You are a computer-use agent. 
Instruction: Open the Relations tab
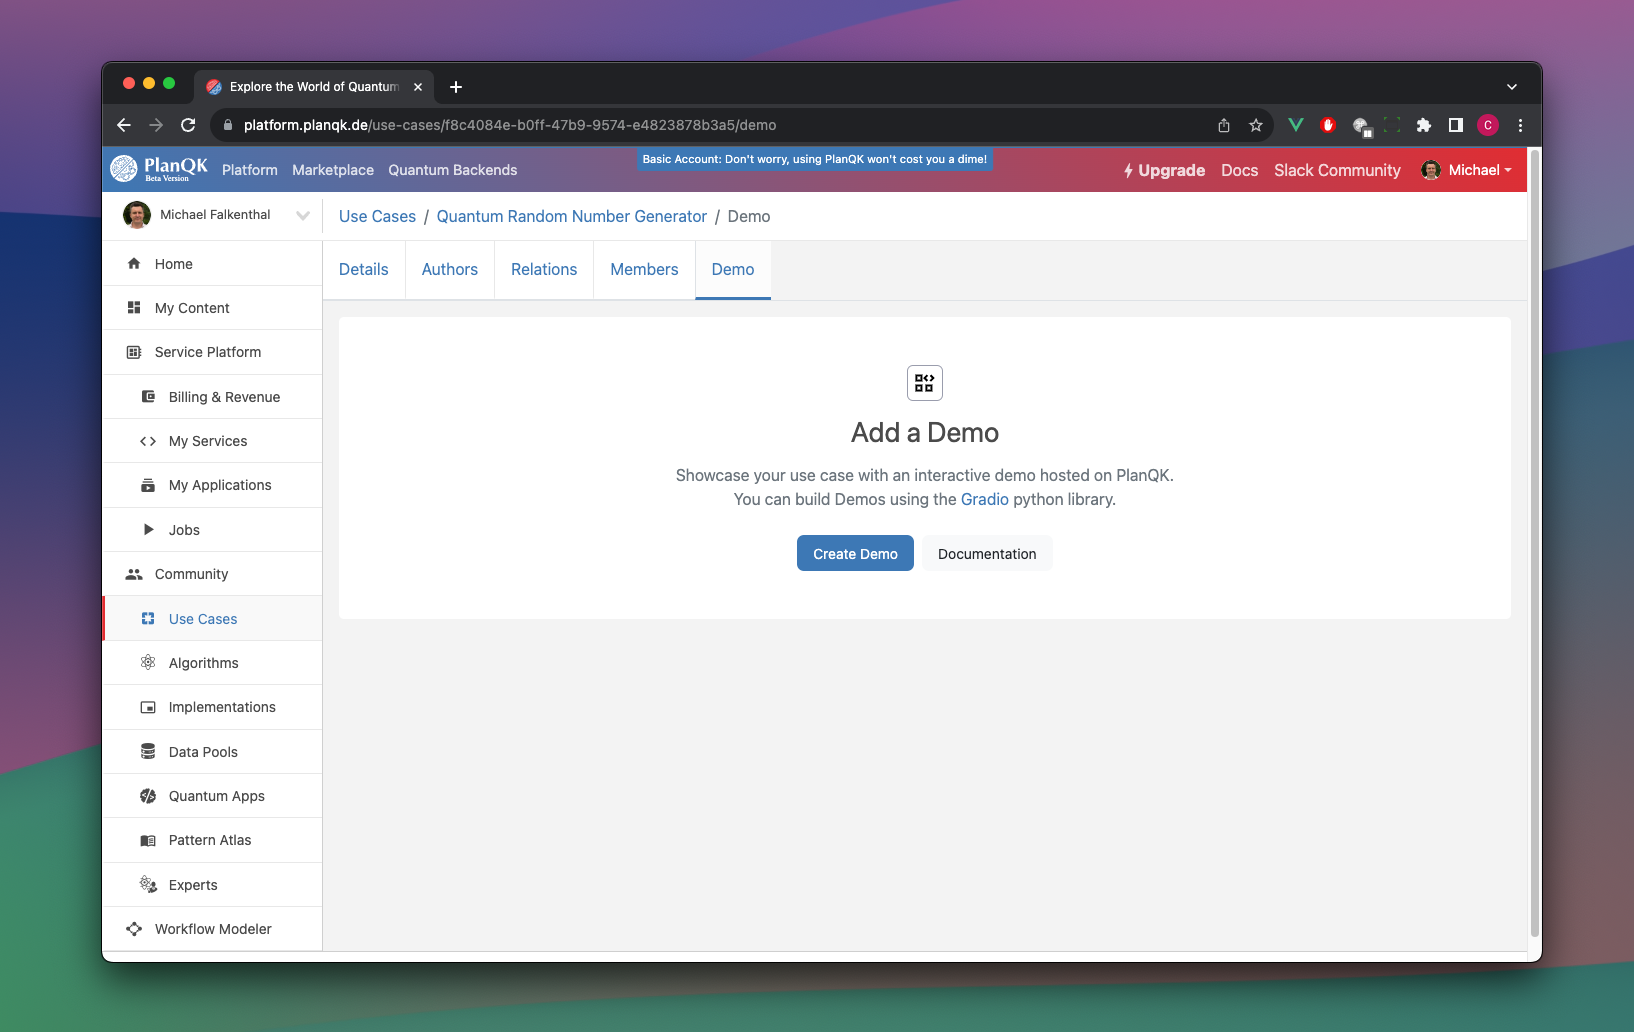(544, 270)
